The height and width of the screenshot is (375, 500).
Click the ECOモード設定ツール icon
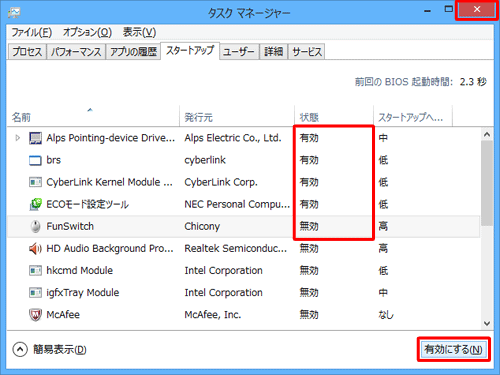point(35,204)
